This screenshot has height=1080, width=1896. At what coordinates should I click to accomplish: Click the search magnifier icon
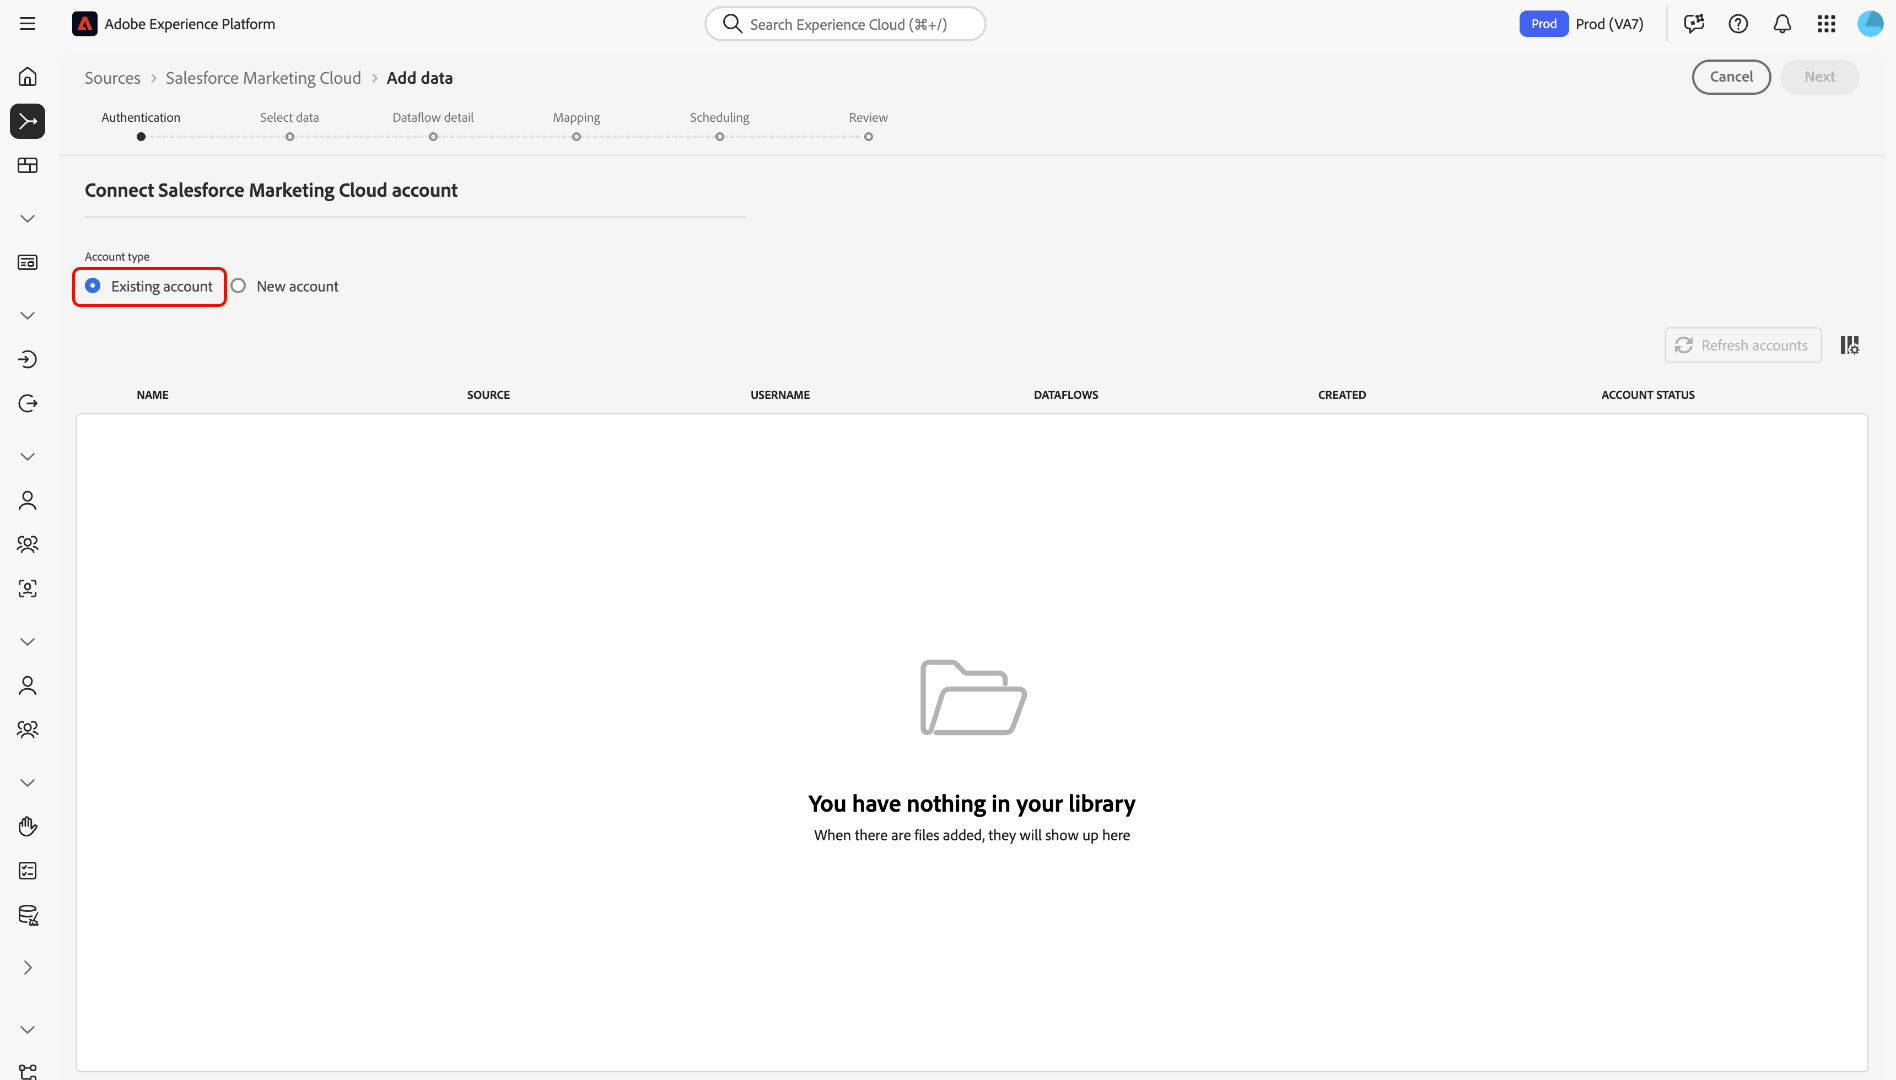click(732, 23)
